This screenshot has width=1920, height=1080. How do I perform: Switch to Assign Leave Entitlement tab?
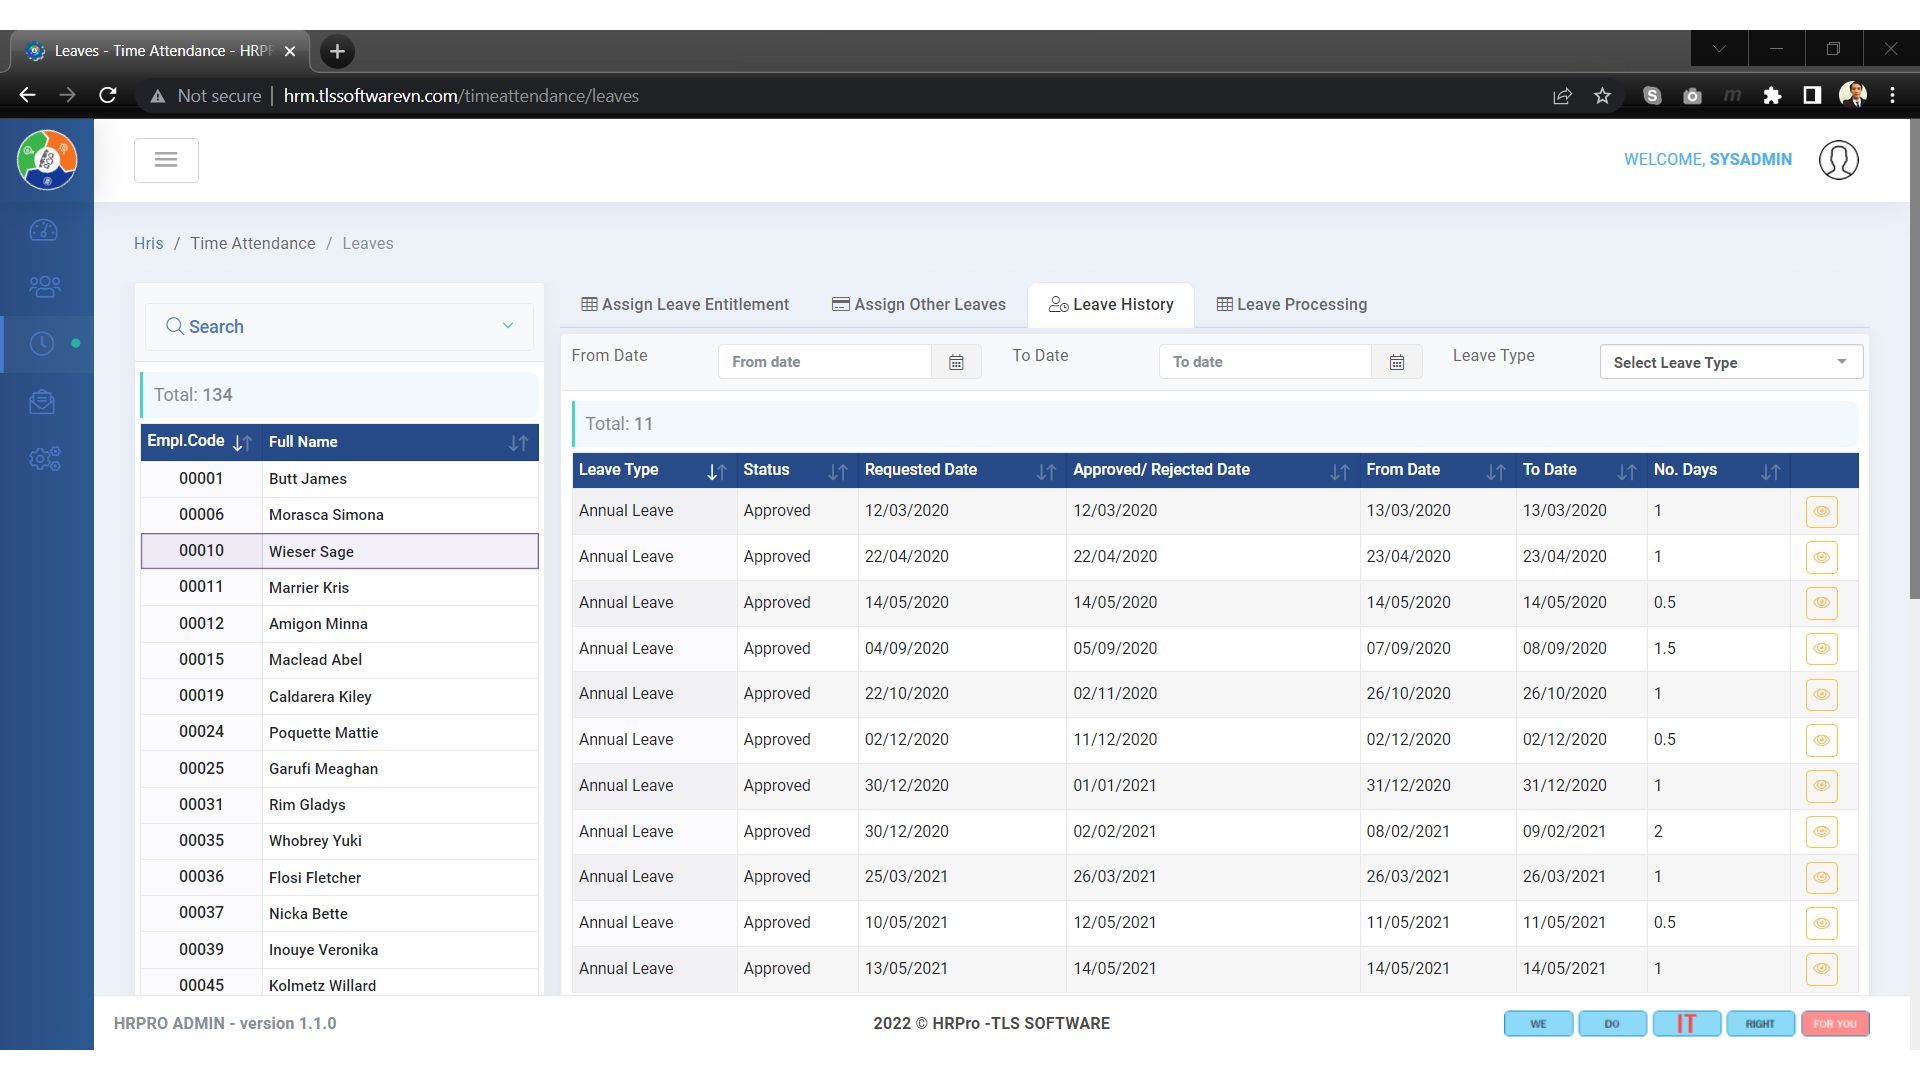685,305
